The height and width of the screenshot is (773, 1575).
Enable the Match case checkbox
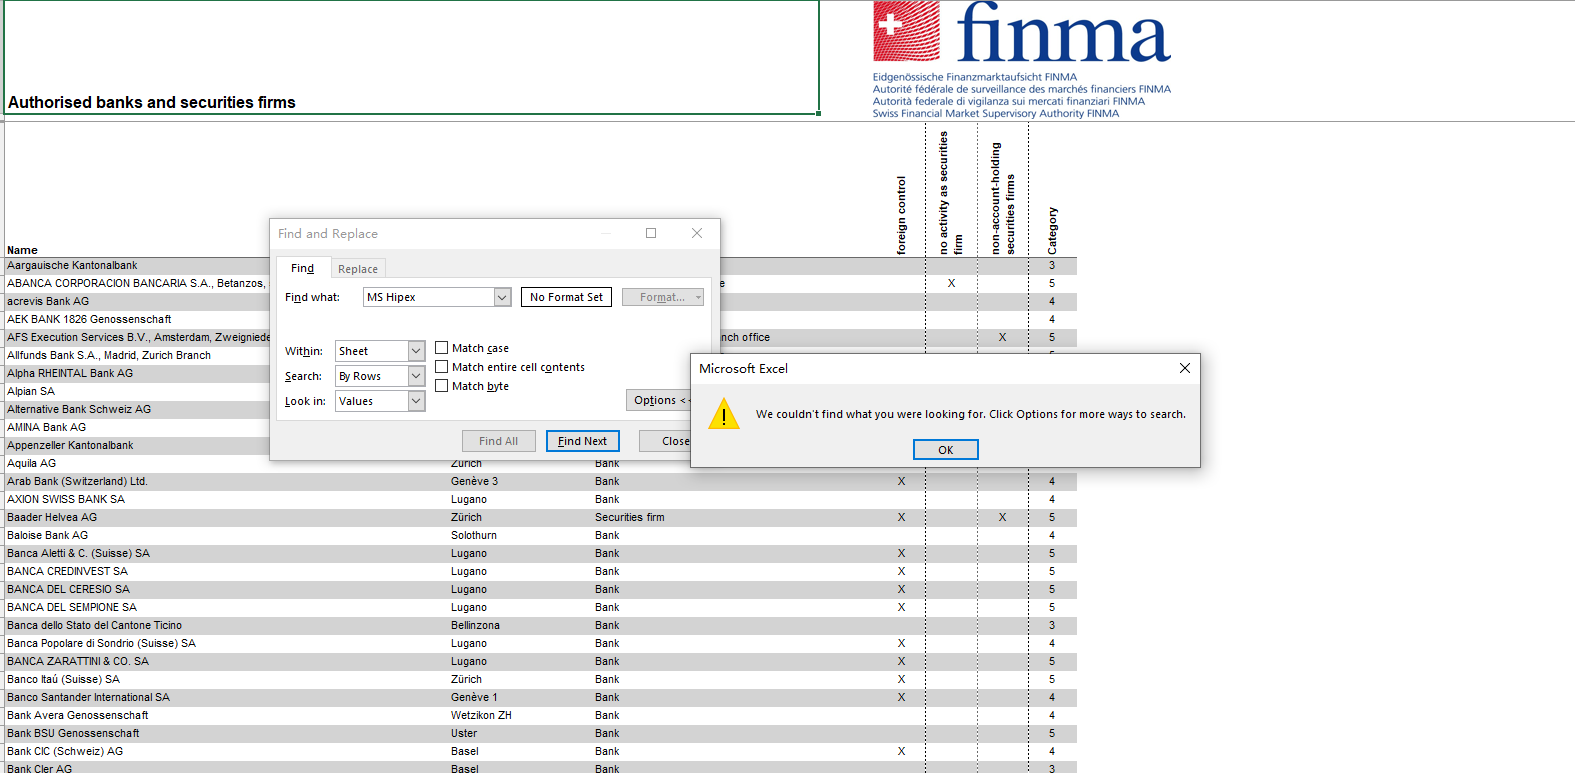click(x=442, y=348)
